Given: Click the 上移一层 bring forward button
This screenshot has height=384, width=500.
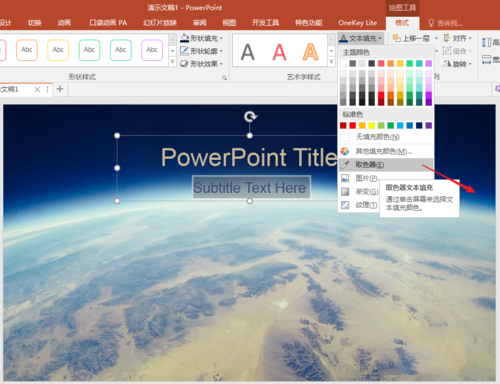Looking at the screenshot, I should tap(411, 38).
